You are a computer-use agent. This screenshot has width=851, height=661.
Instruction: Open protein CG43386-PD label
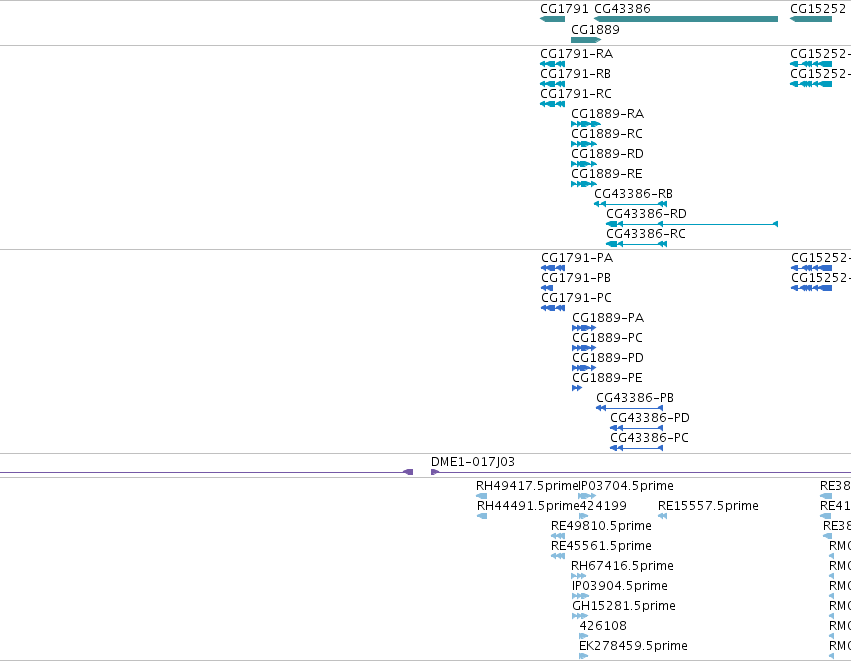point(650,418)
